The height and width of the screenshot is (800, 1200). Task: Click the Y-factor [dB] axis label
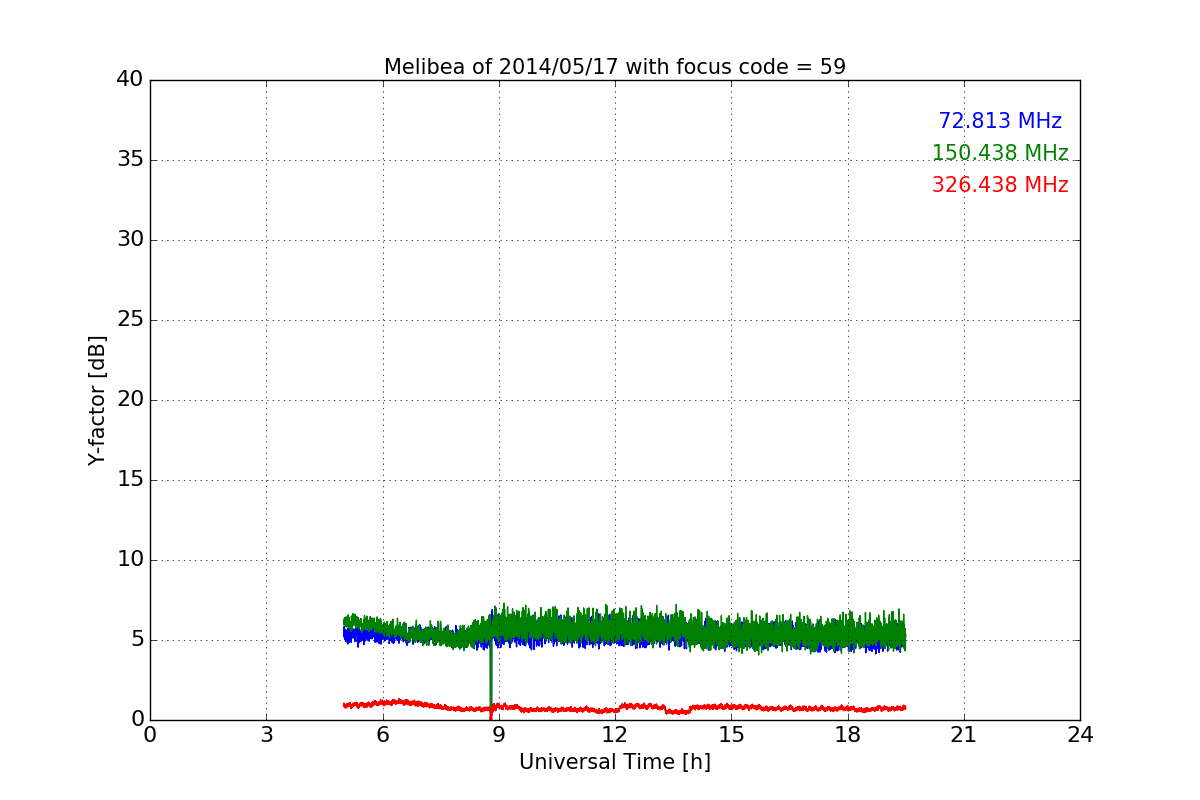tap(97, 400)
